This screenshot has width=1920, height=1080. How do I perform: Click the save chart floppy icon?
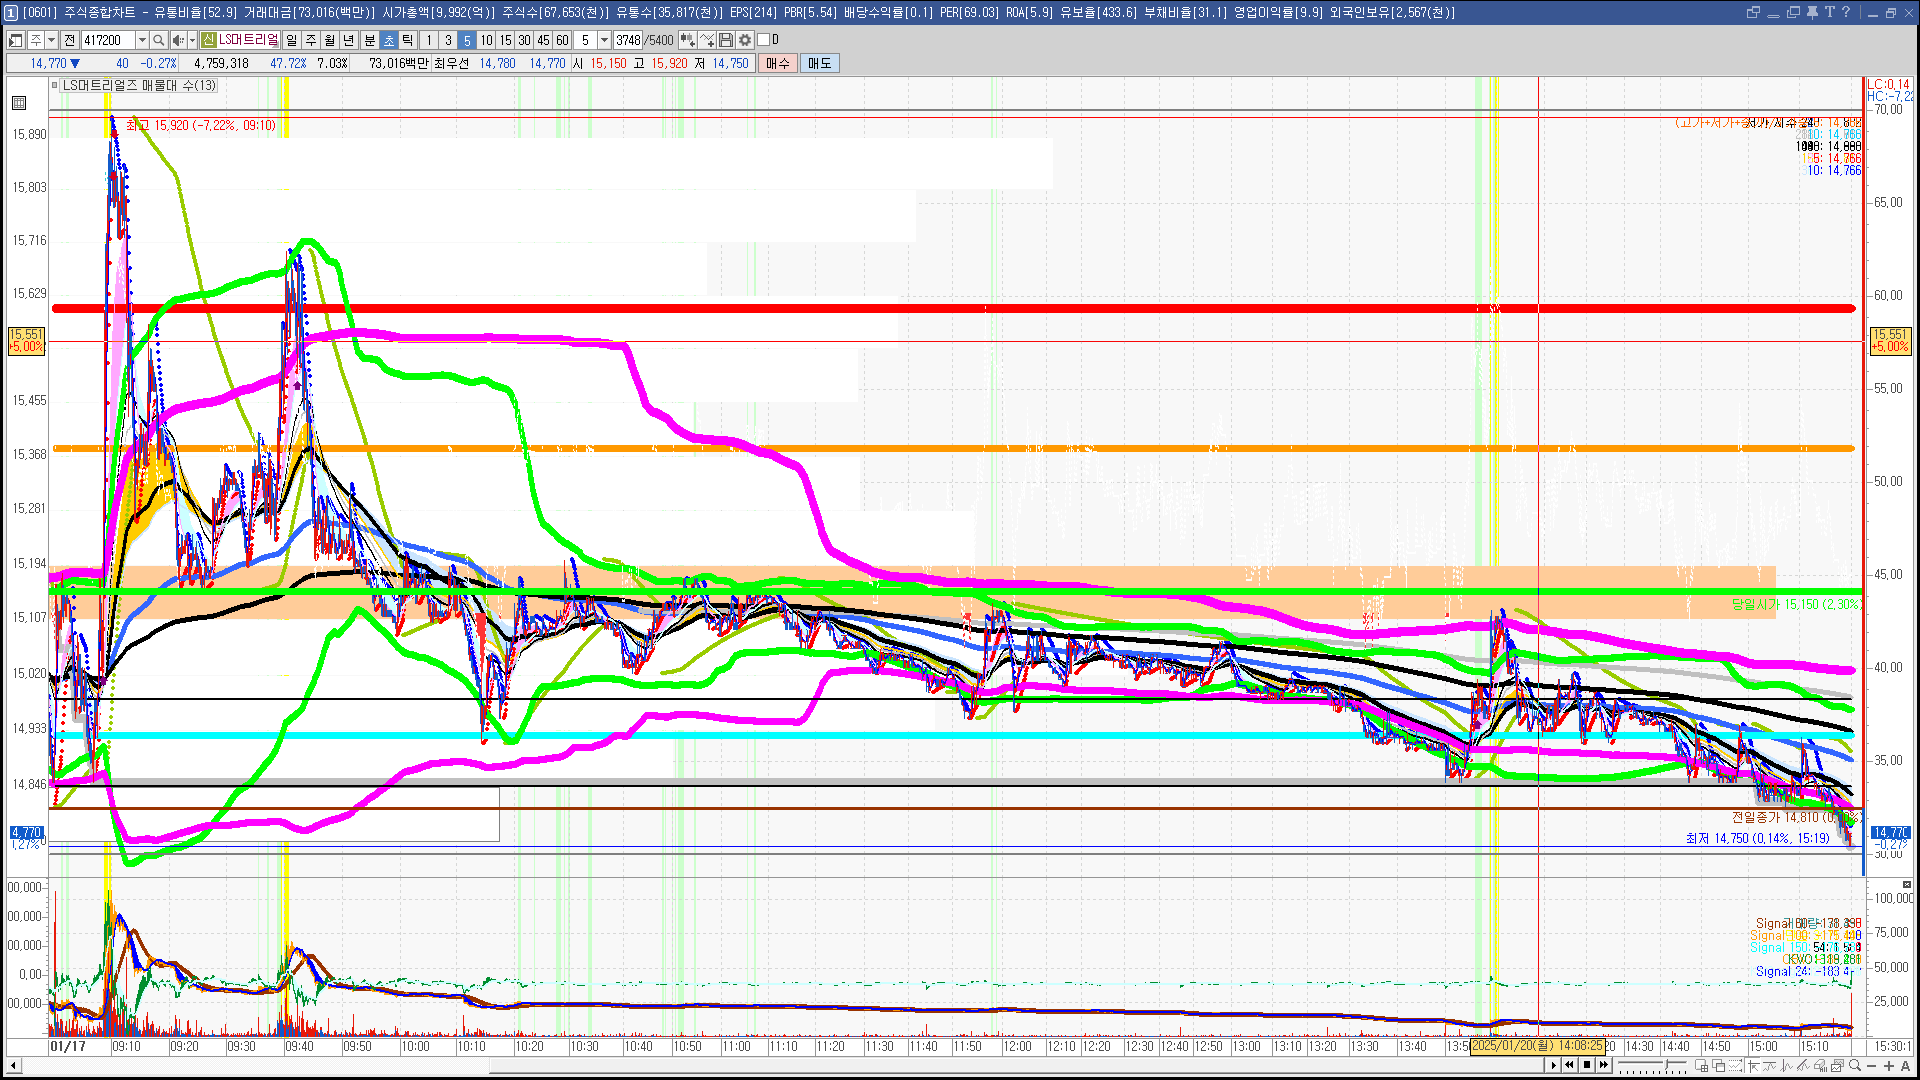coord(726,40)
